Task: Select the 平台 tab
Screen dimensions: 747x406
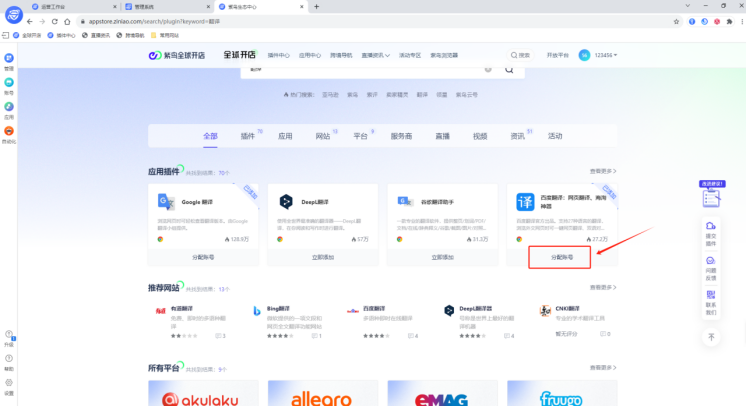Action: 360,136
